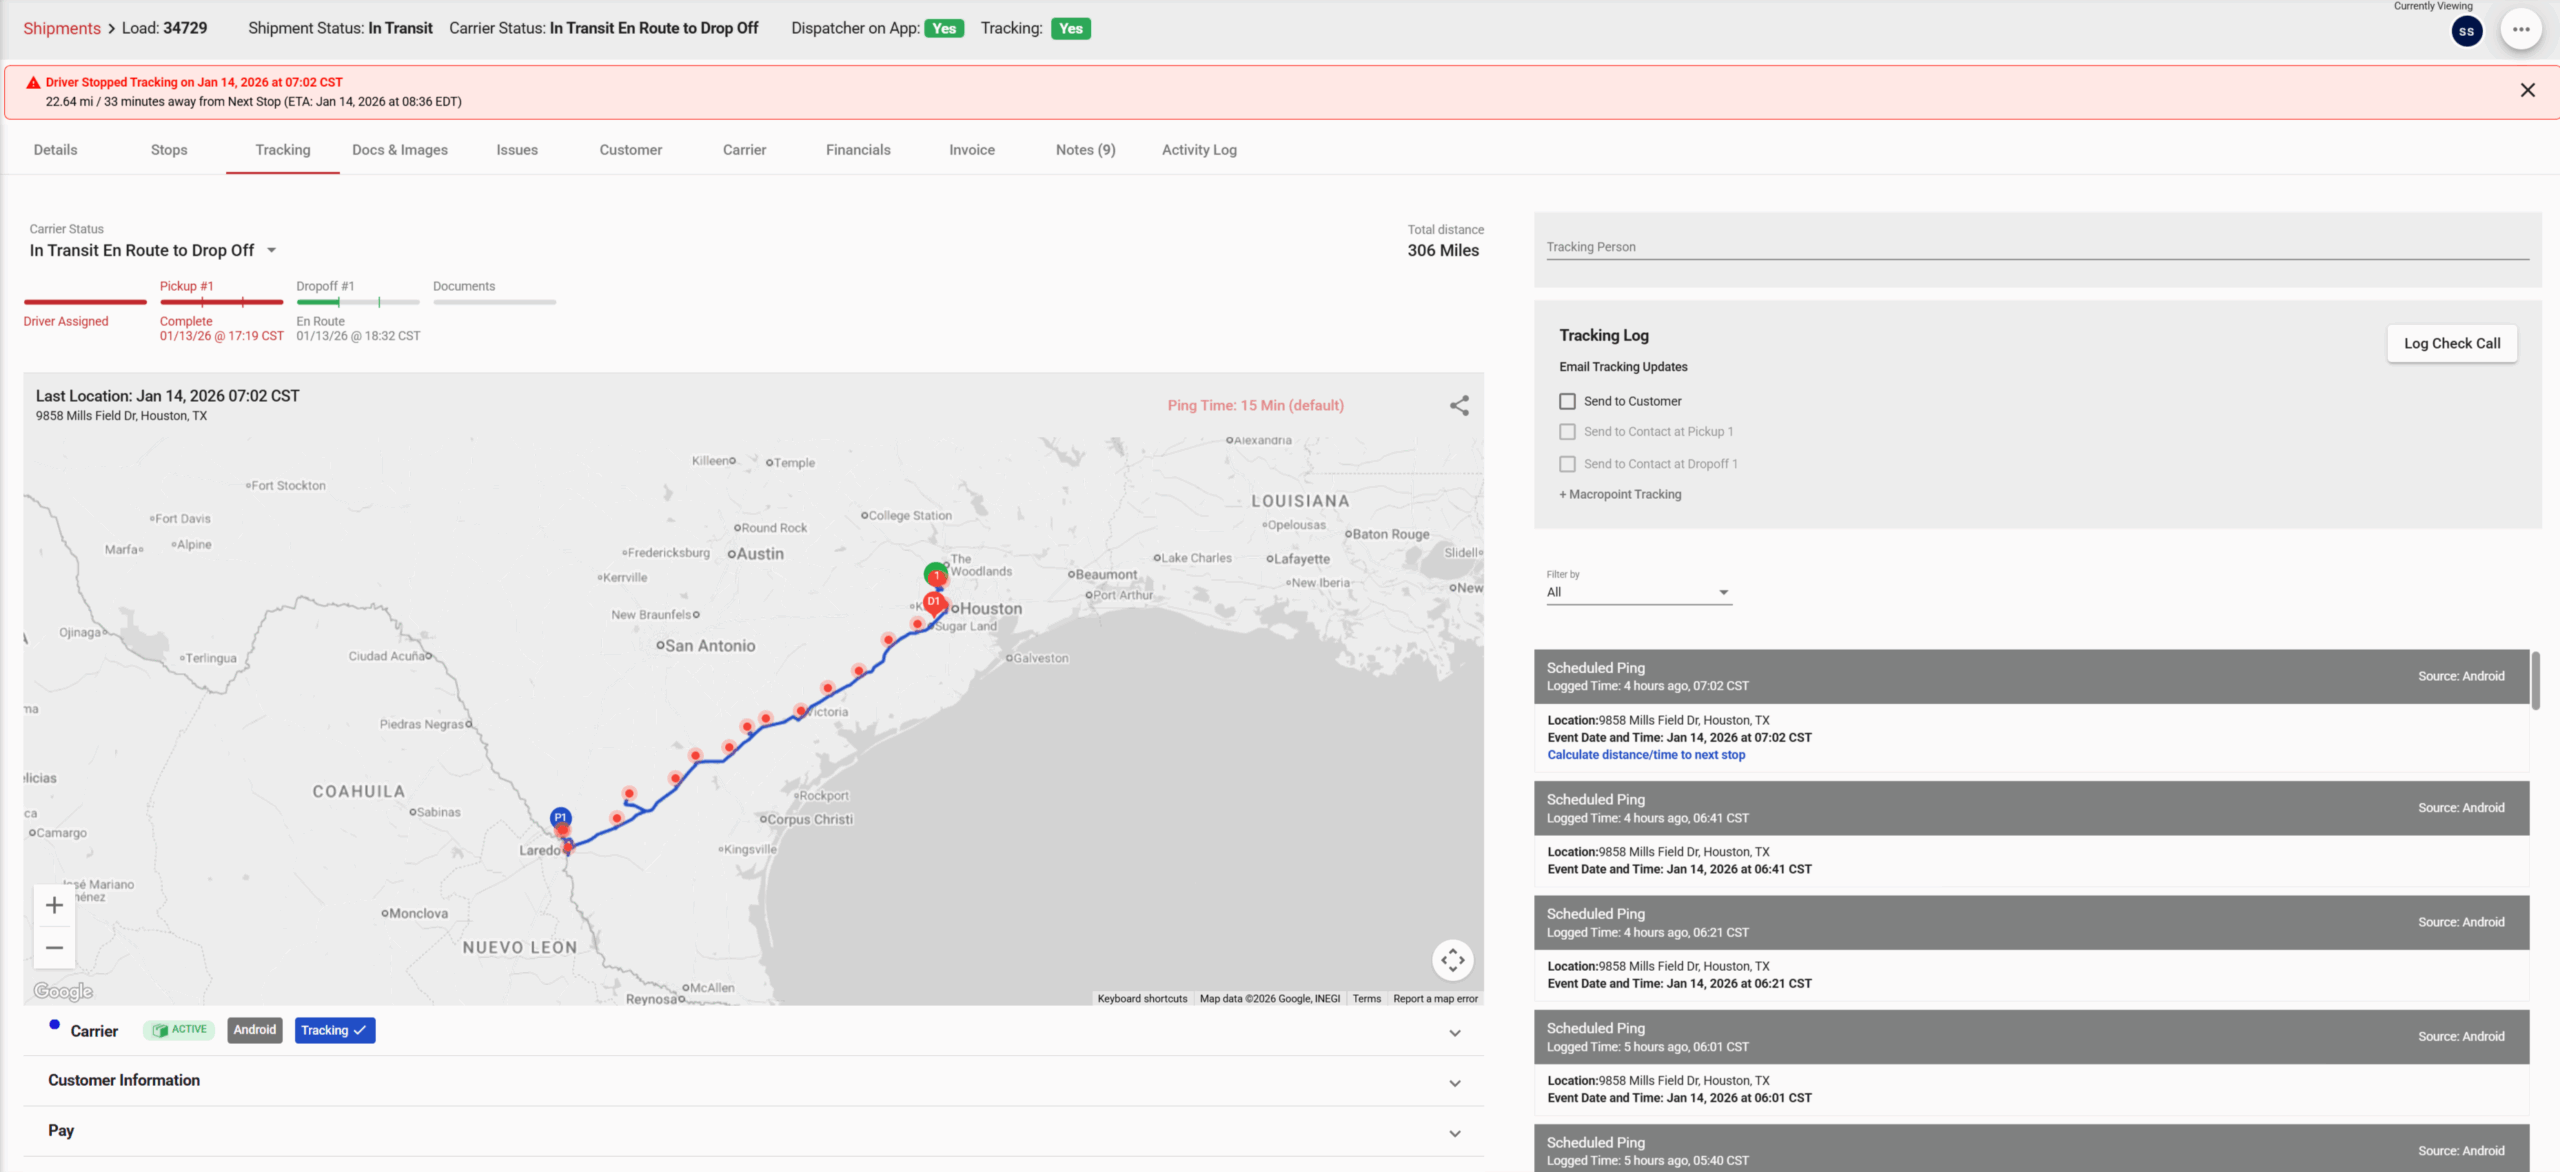This screenshot has height=1172, width=2560.
Task: Click the blue P1 pickup map marker
Action: (x=561, y=817)
